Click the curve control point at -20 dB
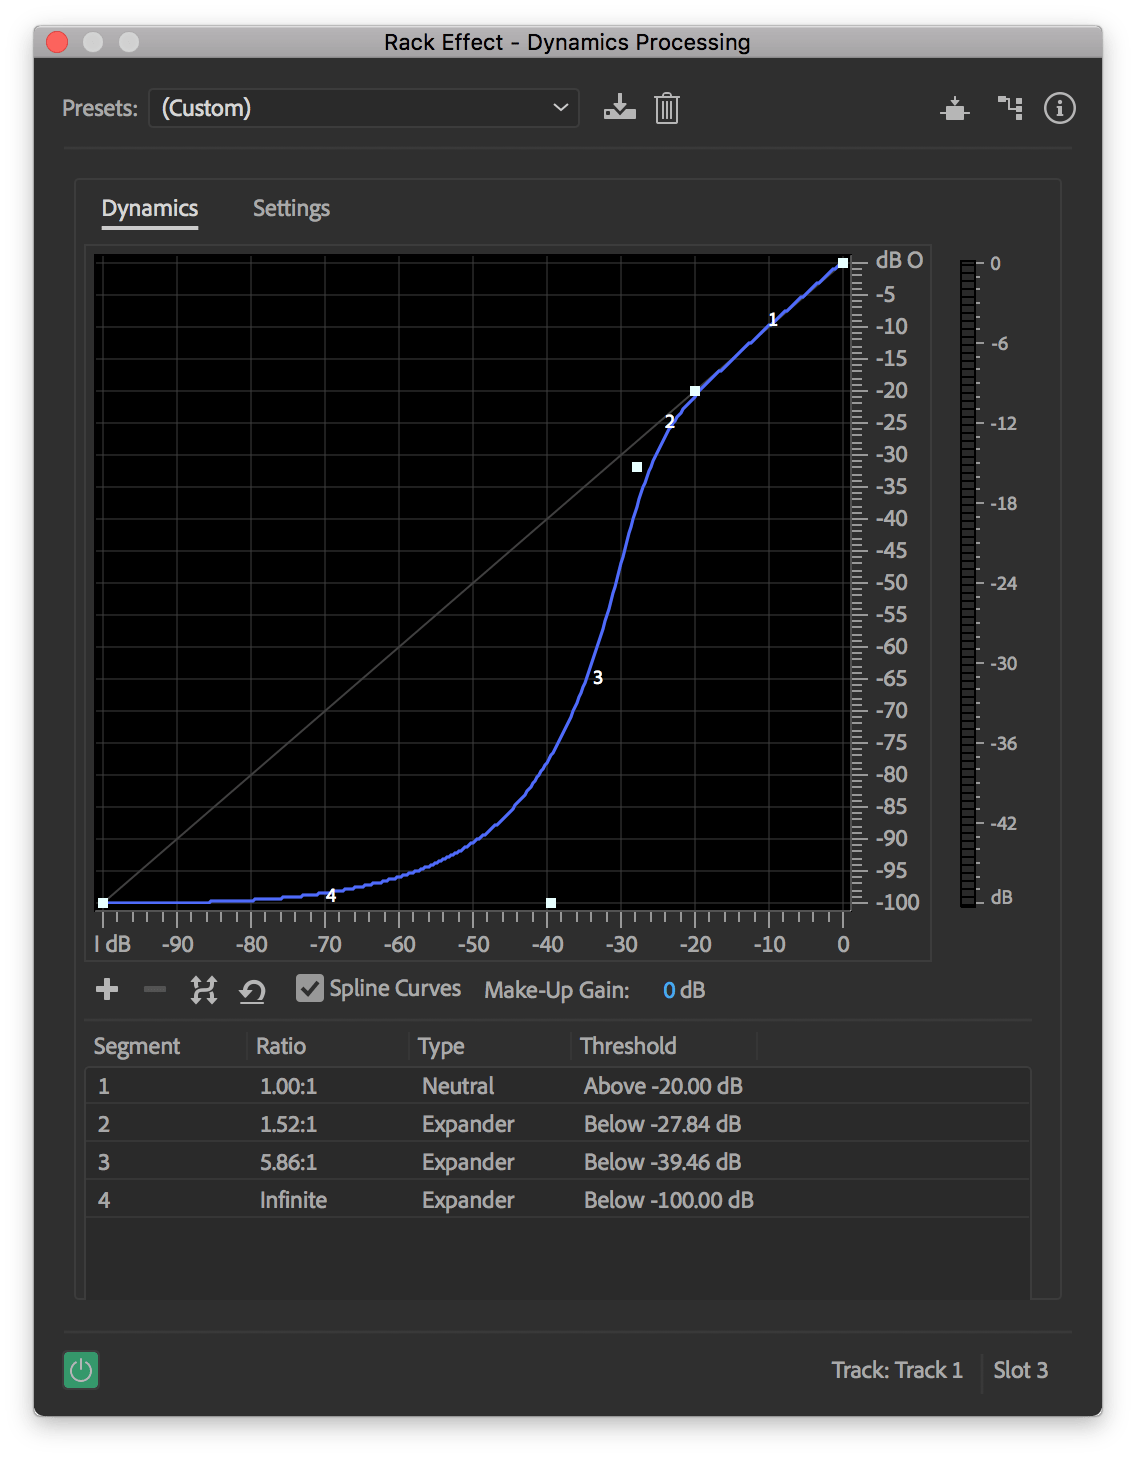This screenshot has width=1136, height=1458. (695, 391)
